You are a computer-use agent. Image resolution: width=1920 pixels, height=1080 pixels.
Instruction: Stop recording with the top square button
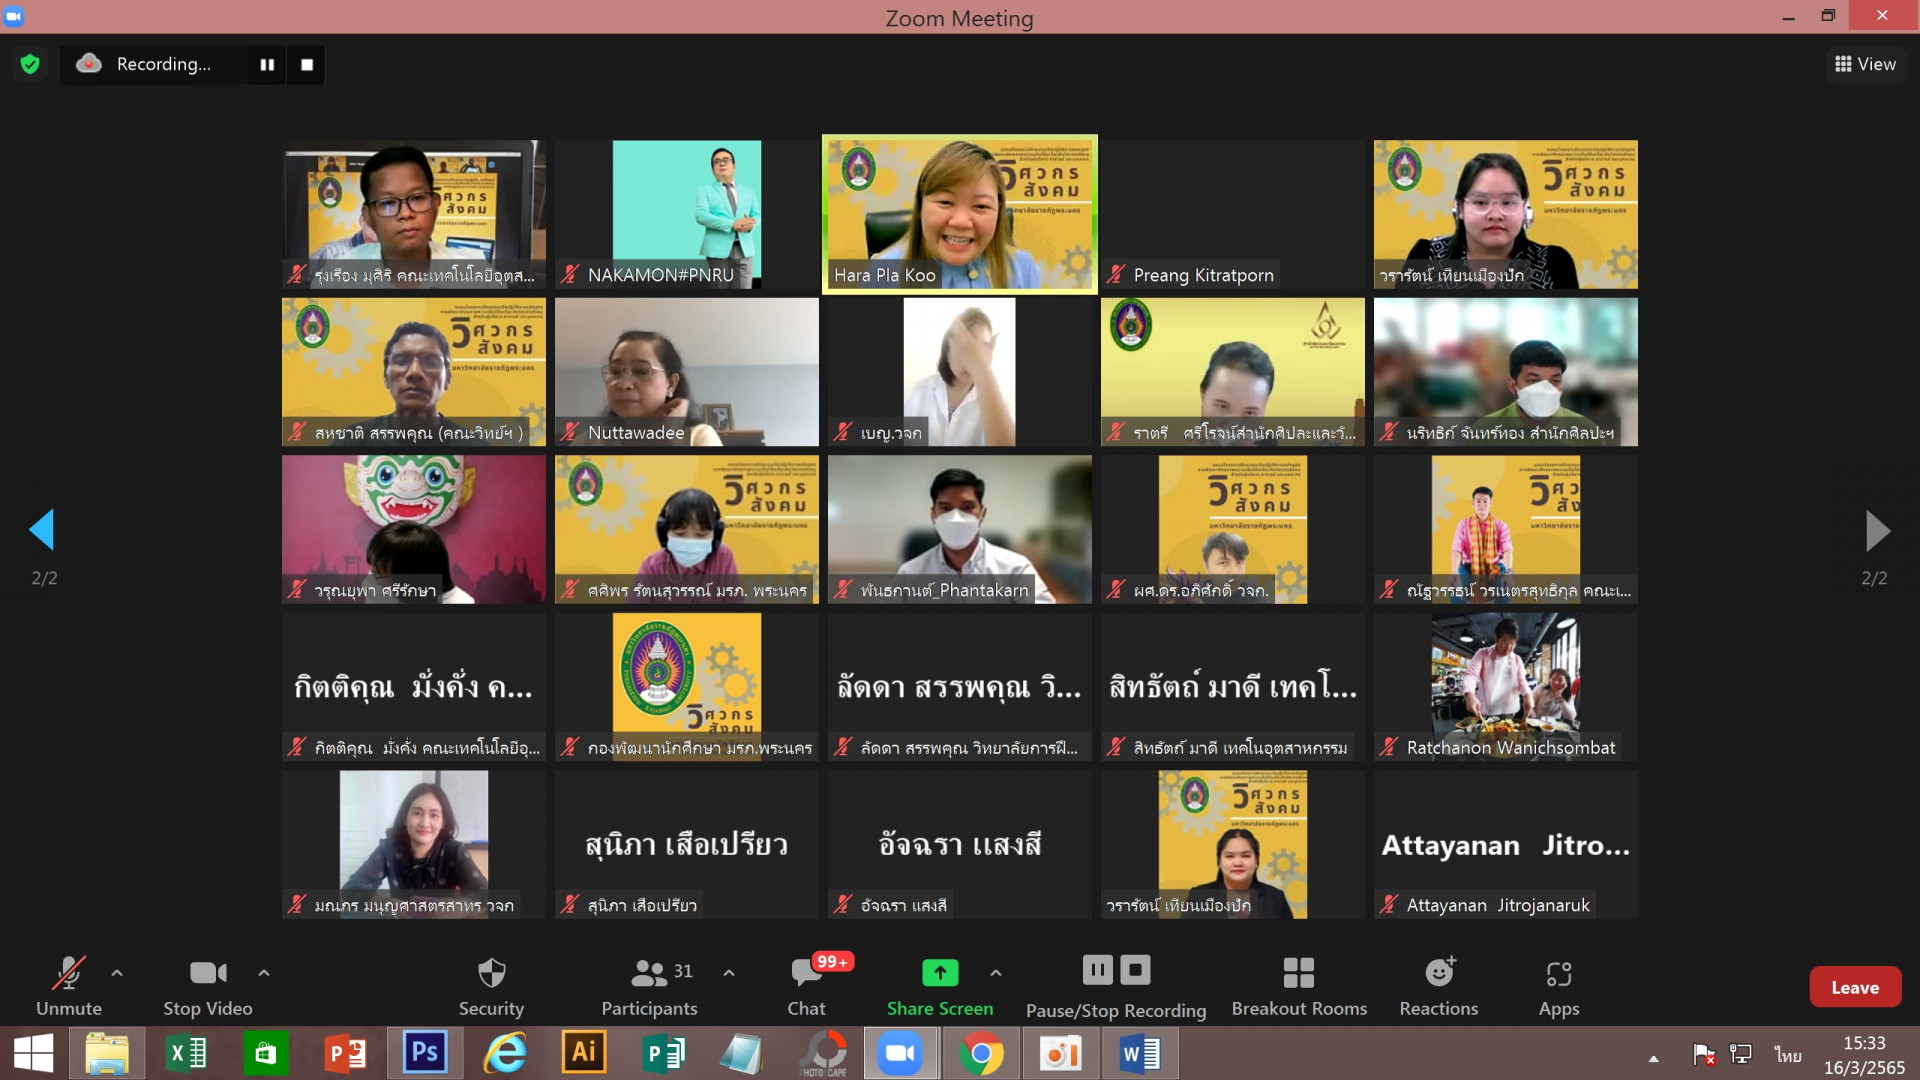307,65
